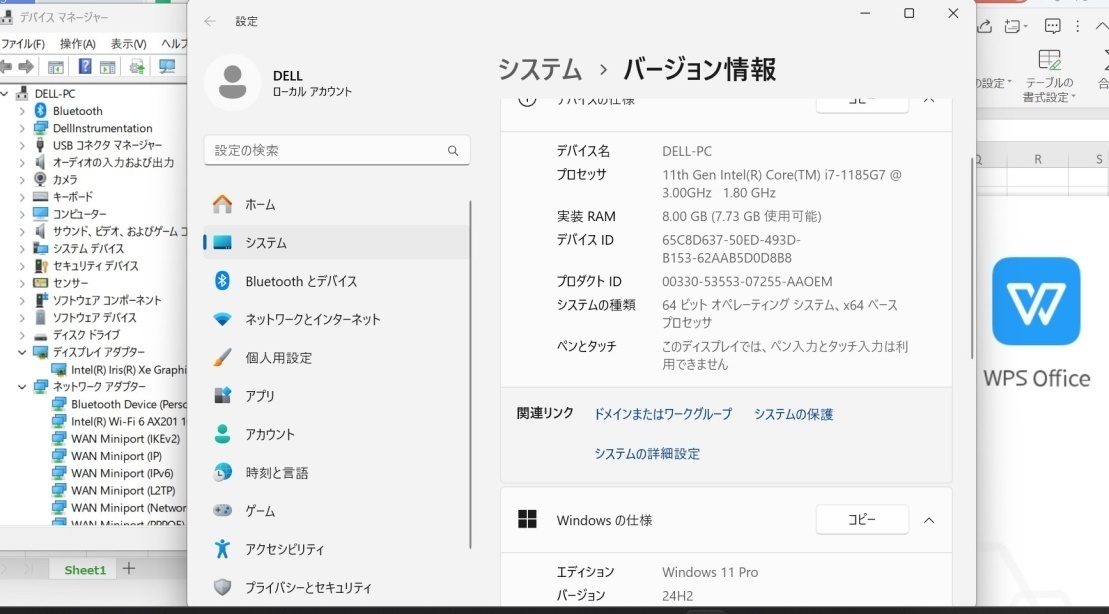Click コピー button for device specifications
Image resolution: width=1109 pixels, height=614 pixels.
pos(862,103)
